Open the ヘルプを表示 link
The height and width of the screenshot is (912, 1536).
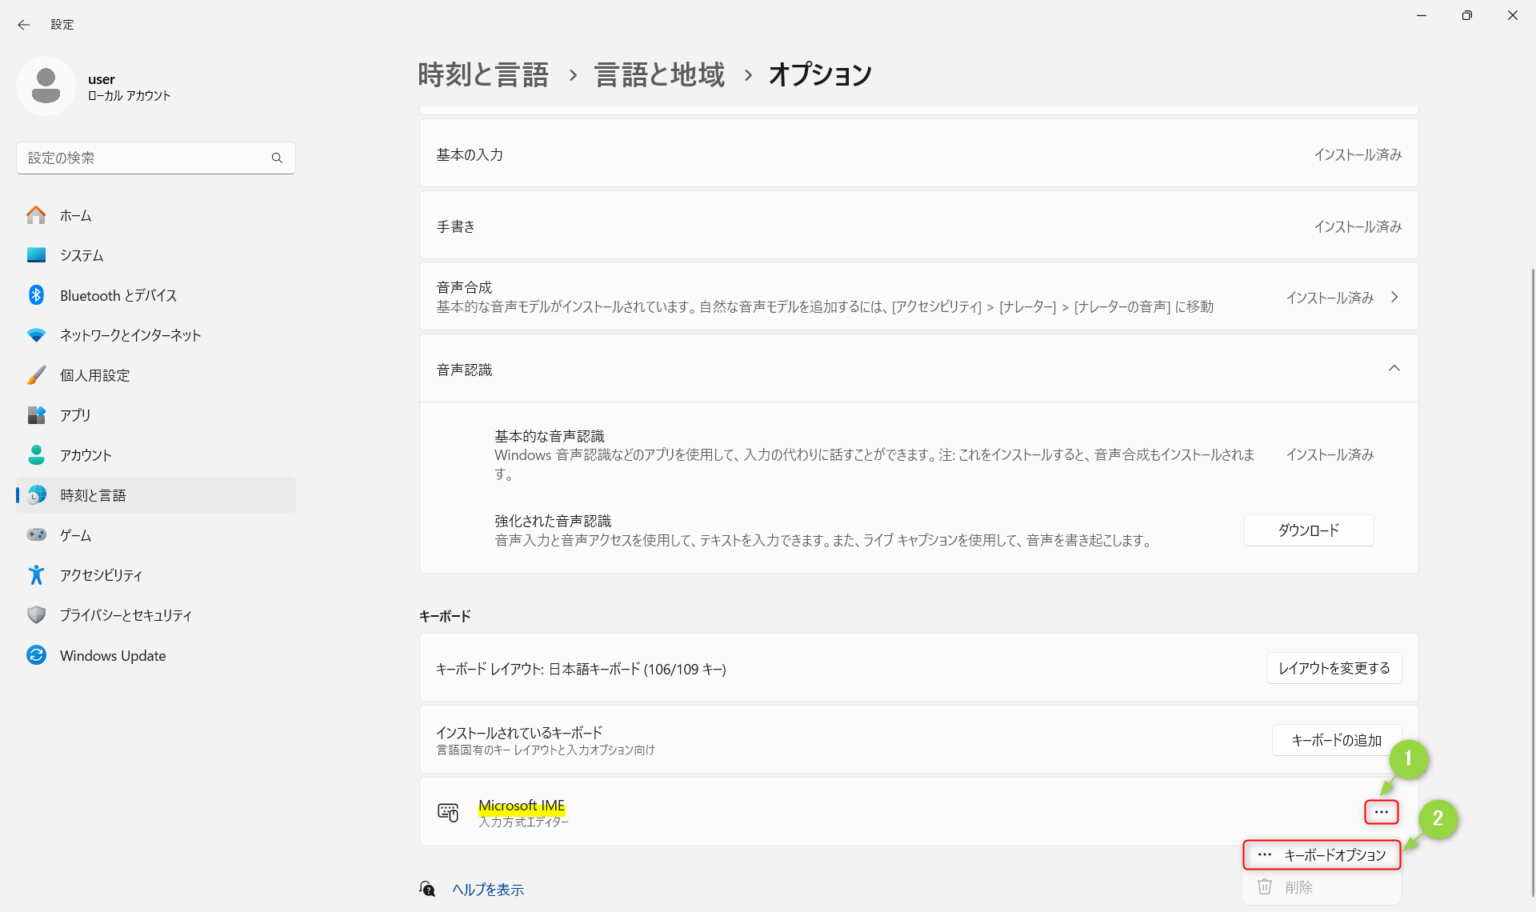487,889
